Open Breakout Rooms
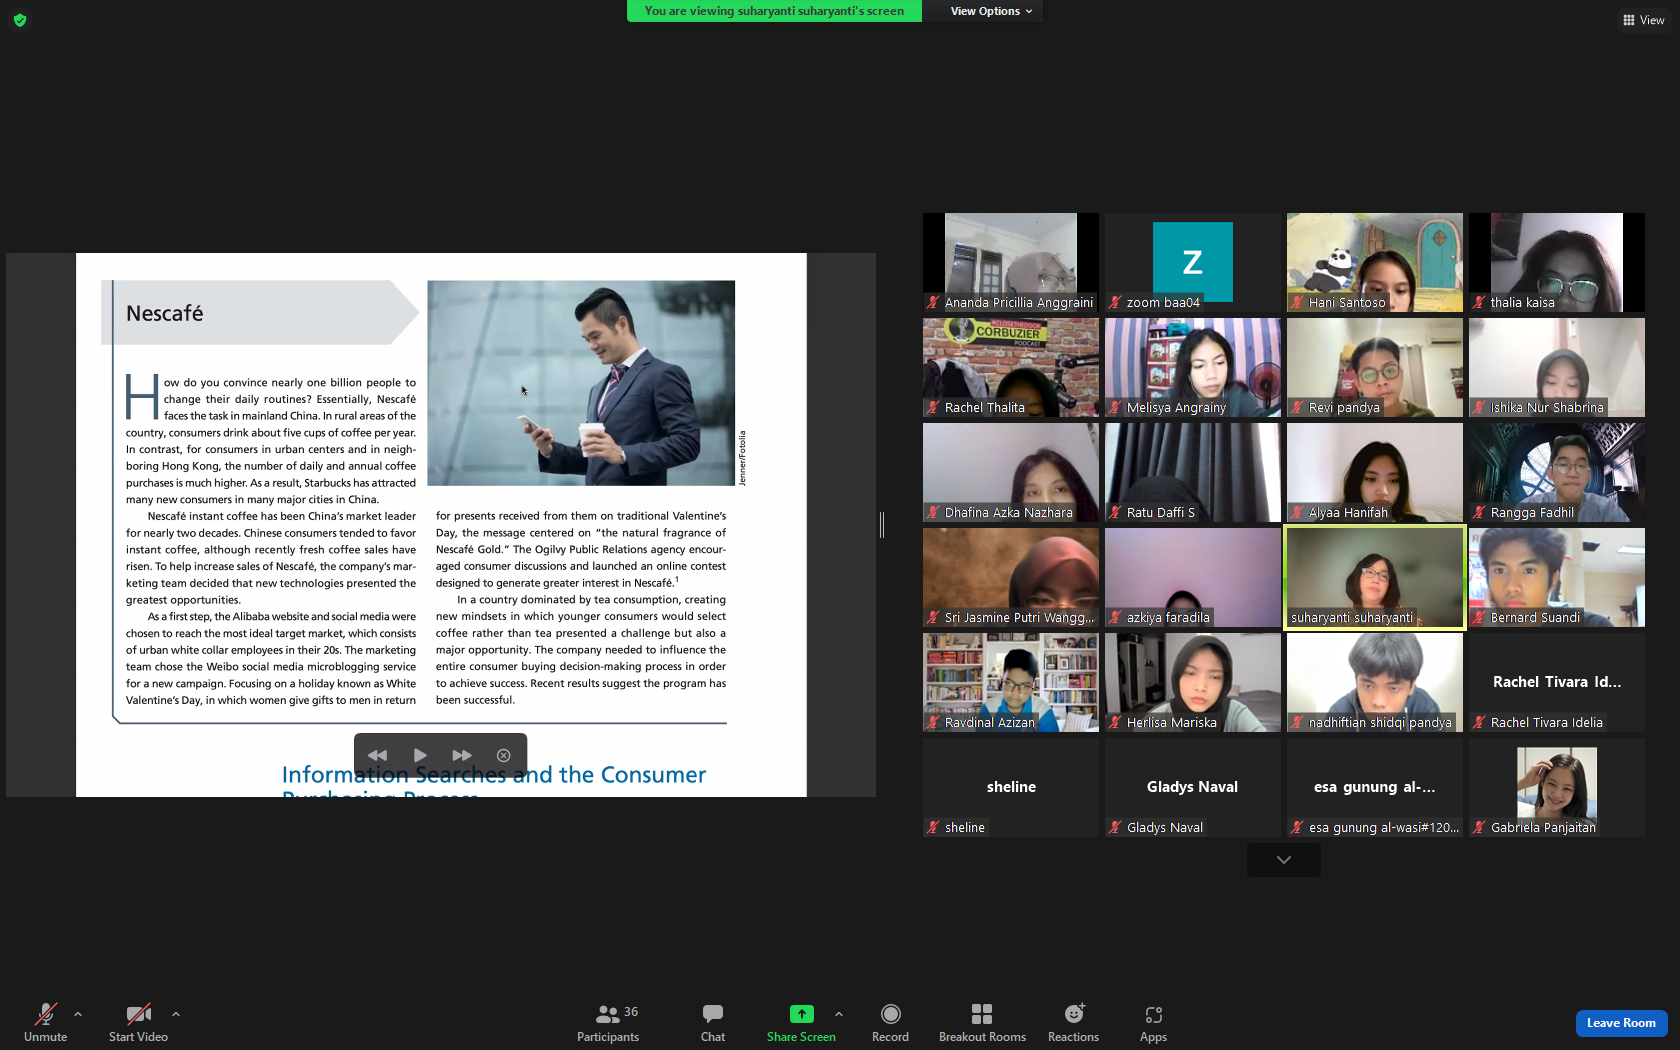The width and height of the screenshot is (1680, 1050). pos(982,1022)
